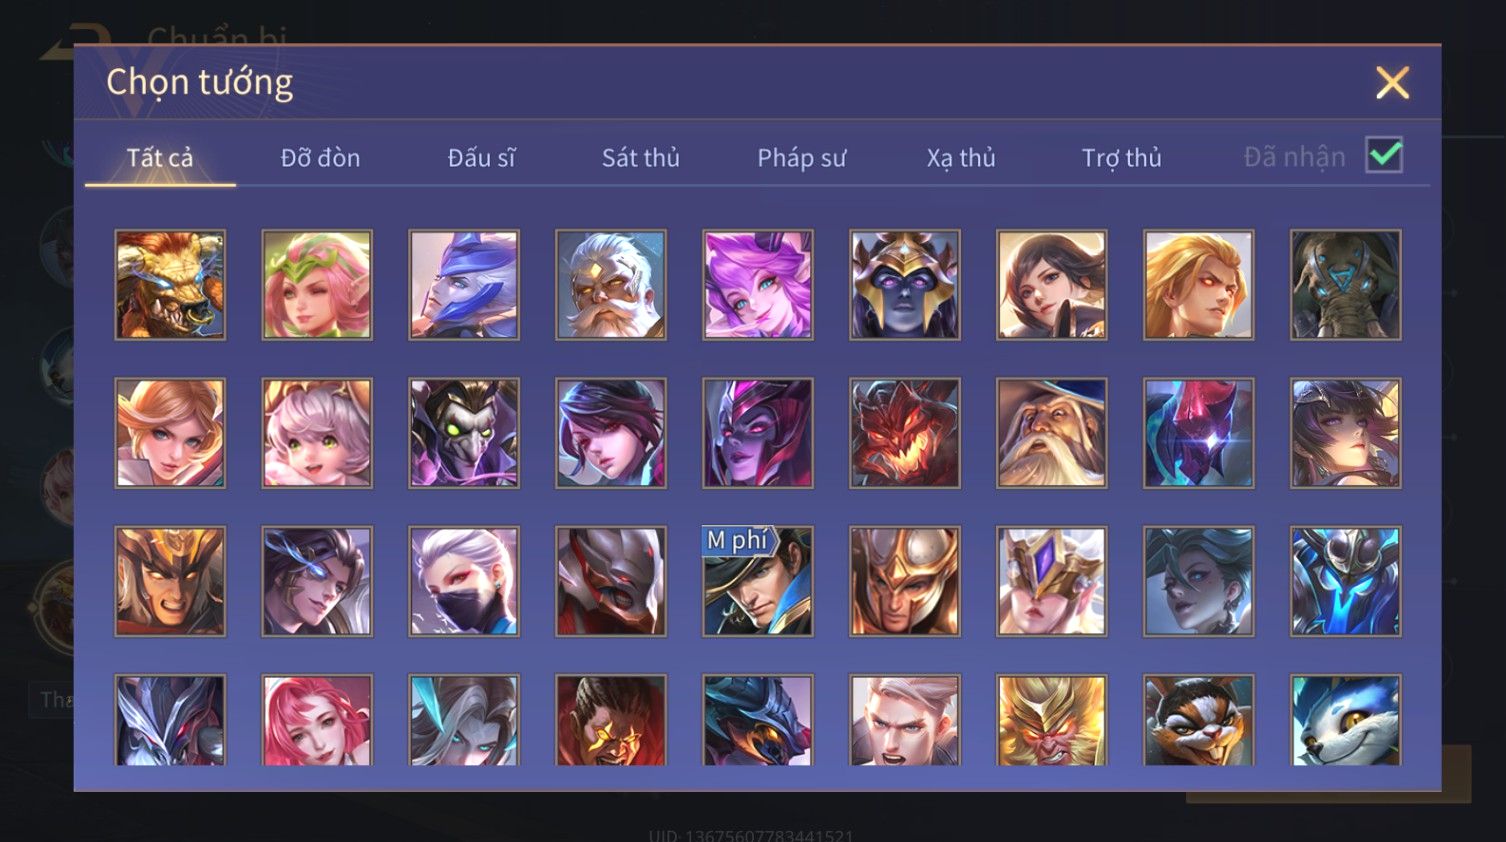Close the Chọn tướng dialog
This screenshot has width=1506, height=842.
pos(1392,83)
